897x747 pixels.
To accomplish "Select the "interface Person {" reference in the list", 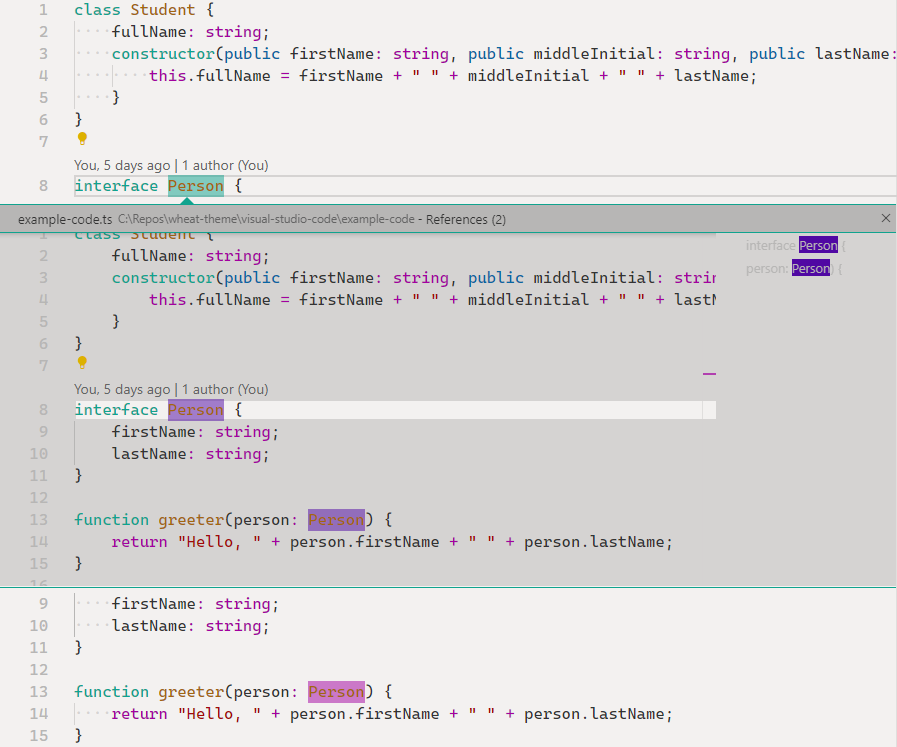I will pos(795,245).
